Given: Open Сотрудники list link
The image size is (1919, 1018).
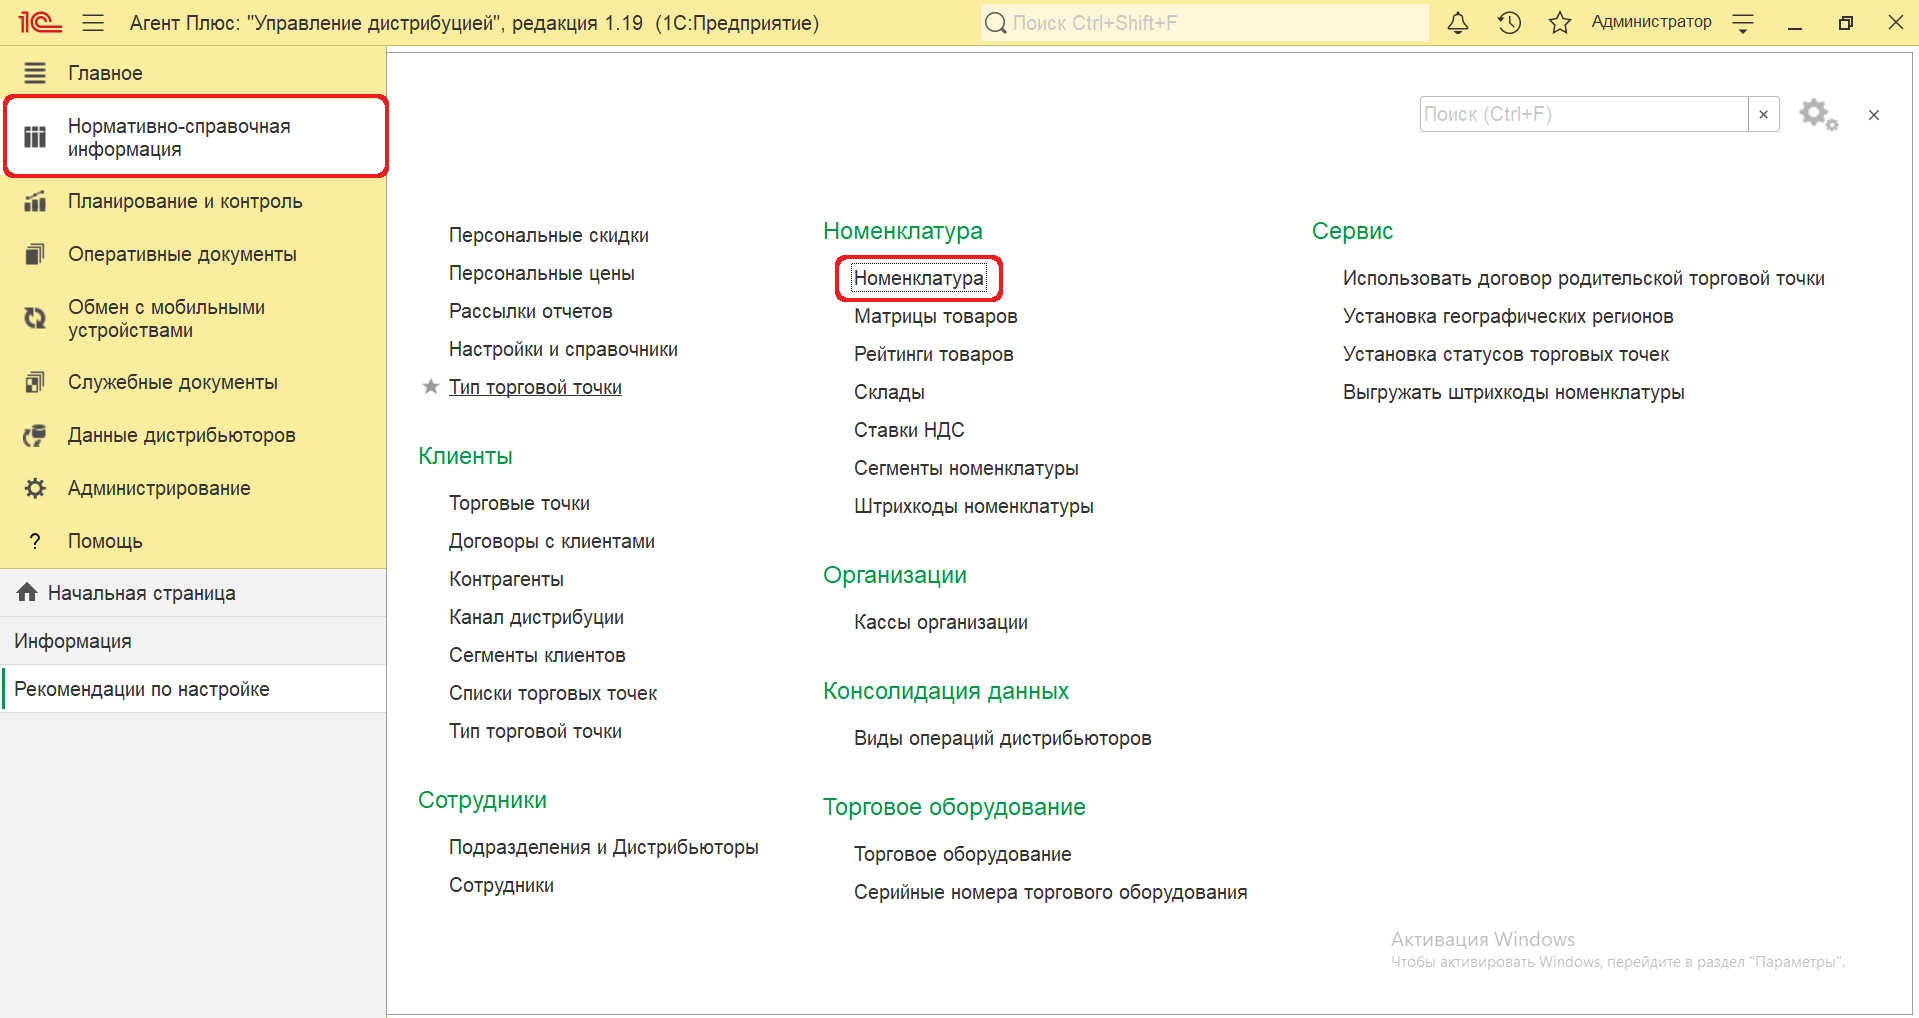Looking at the screenshot, I should tap(501, 885).
